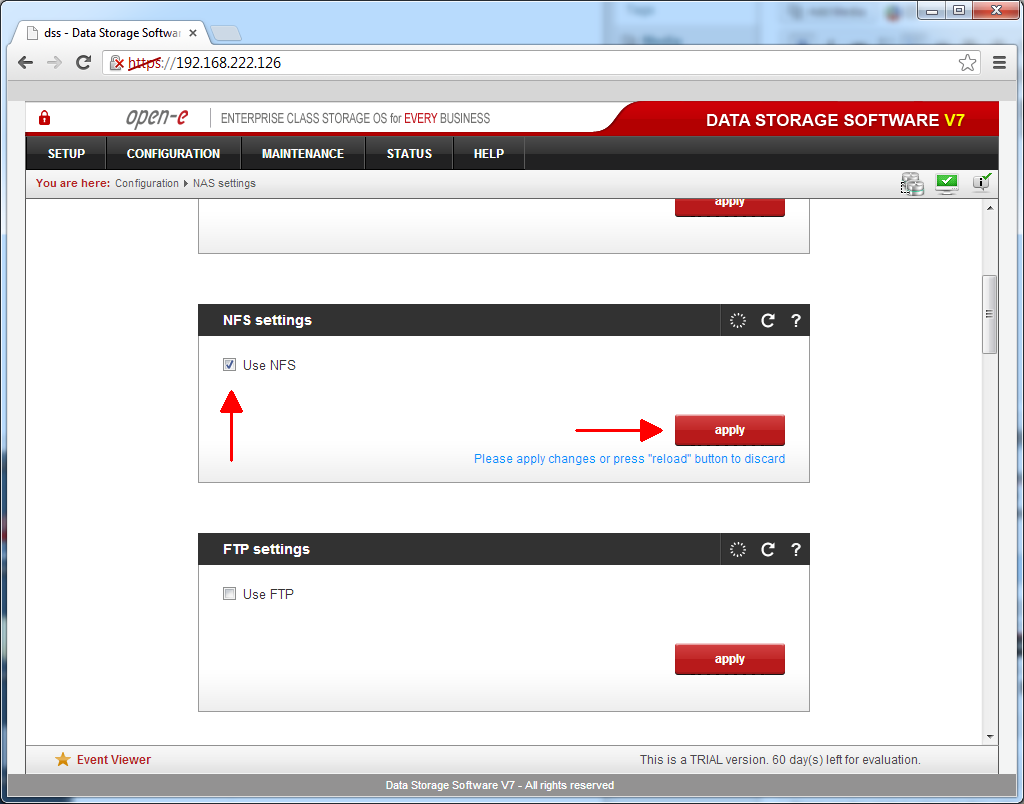
Task: Open the STATUS menu
Action: [x=409, y=153]
